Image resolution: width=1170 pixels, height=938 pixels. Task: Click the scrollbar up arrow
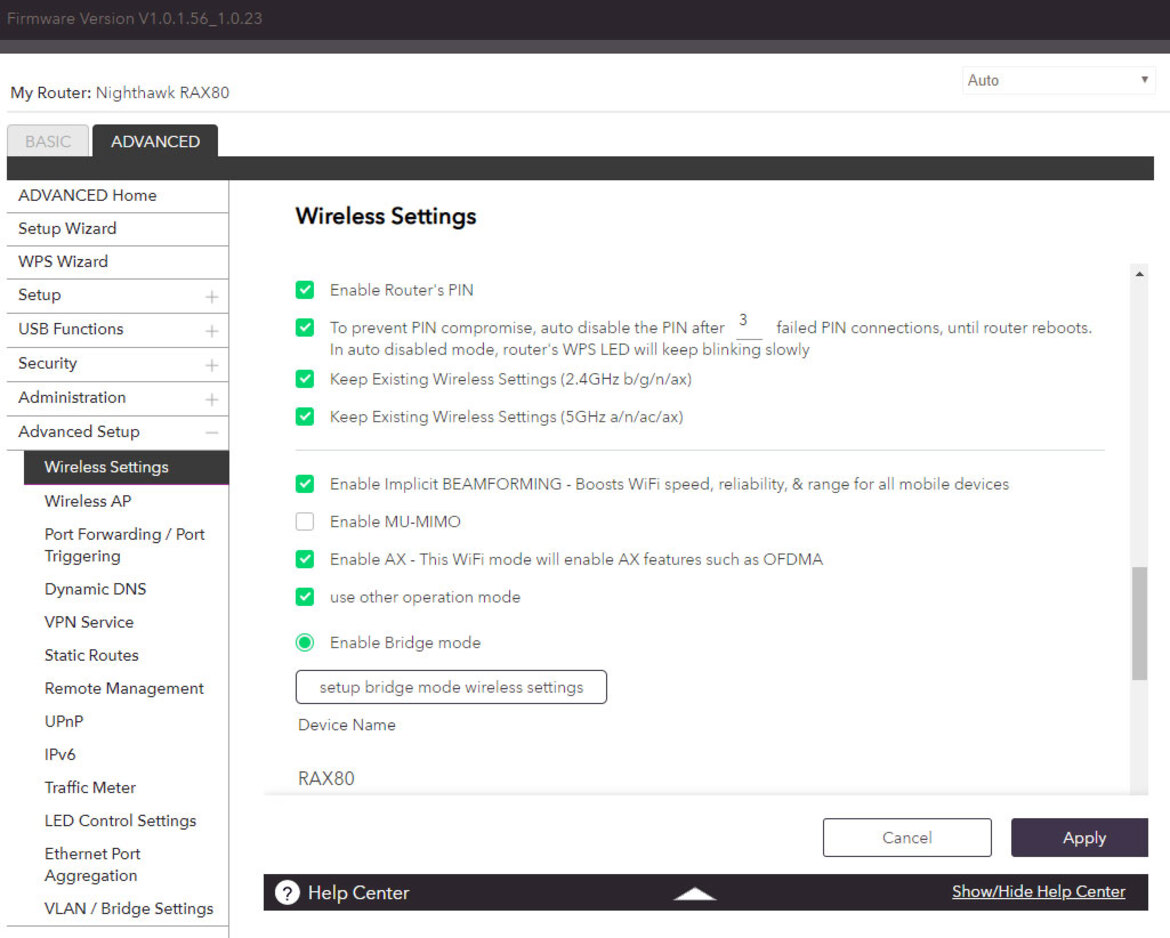(x=1139, y=274)
